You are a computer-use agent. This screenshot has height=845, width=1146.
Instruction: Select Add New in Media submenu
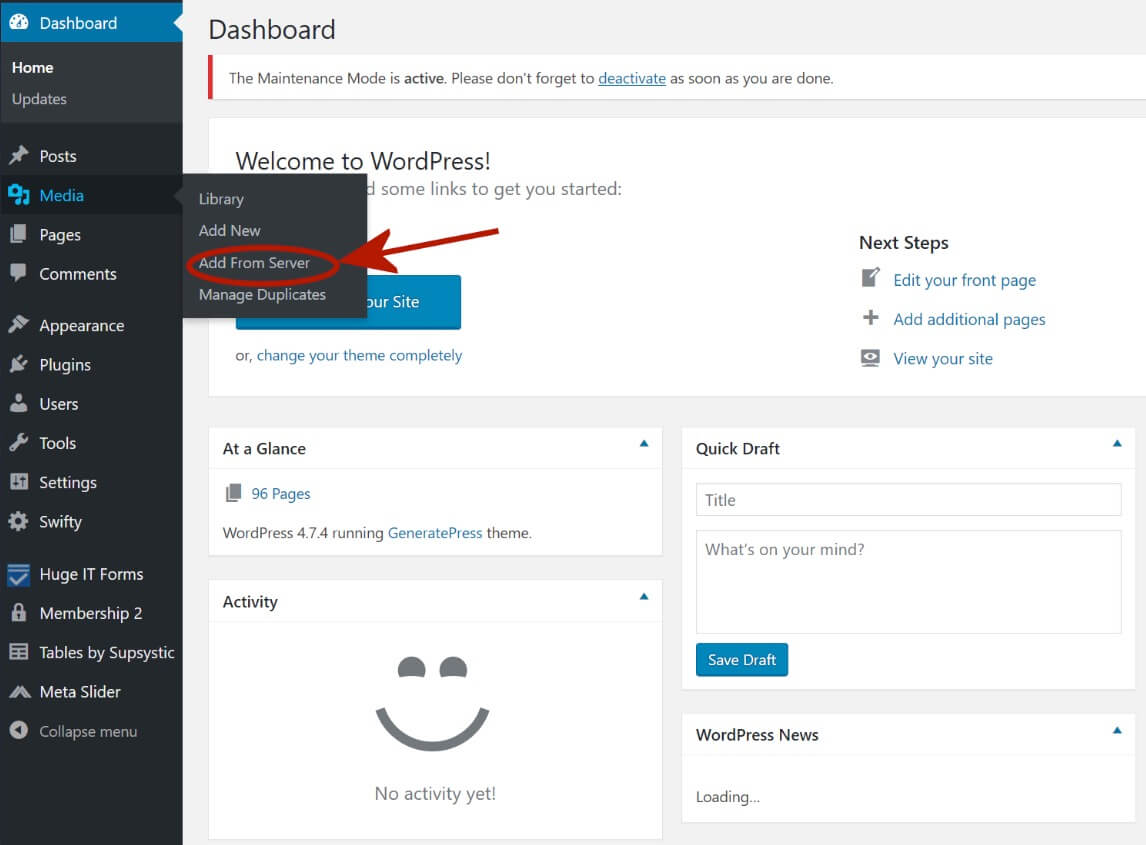229,230
